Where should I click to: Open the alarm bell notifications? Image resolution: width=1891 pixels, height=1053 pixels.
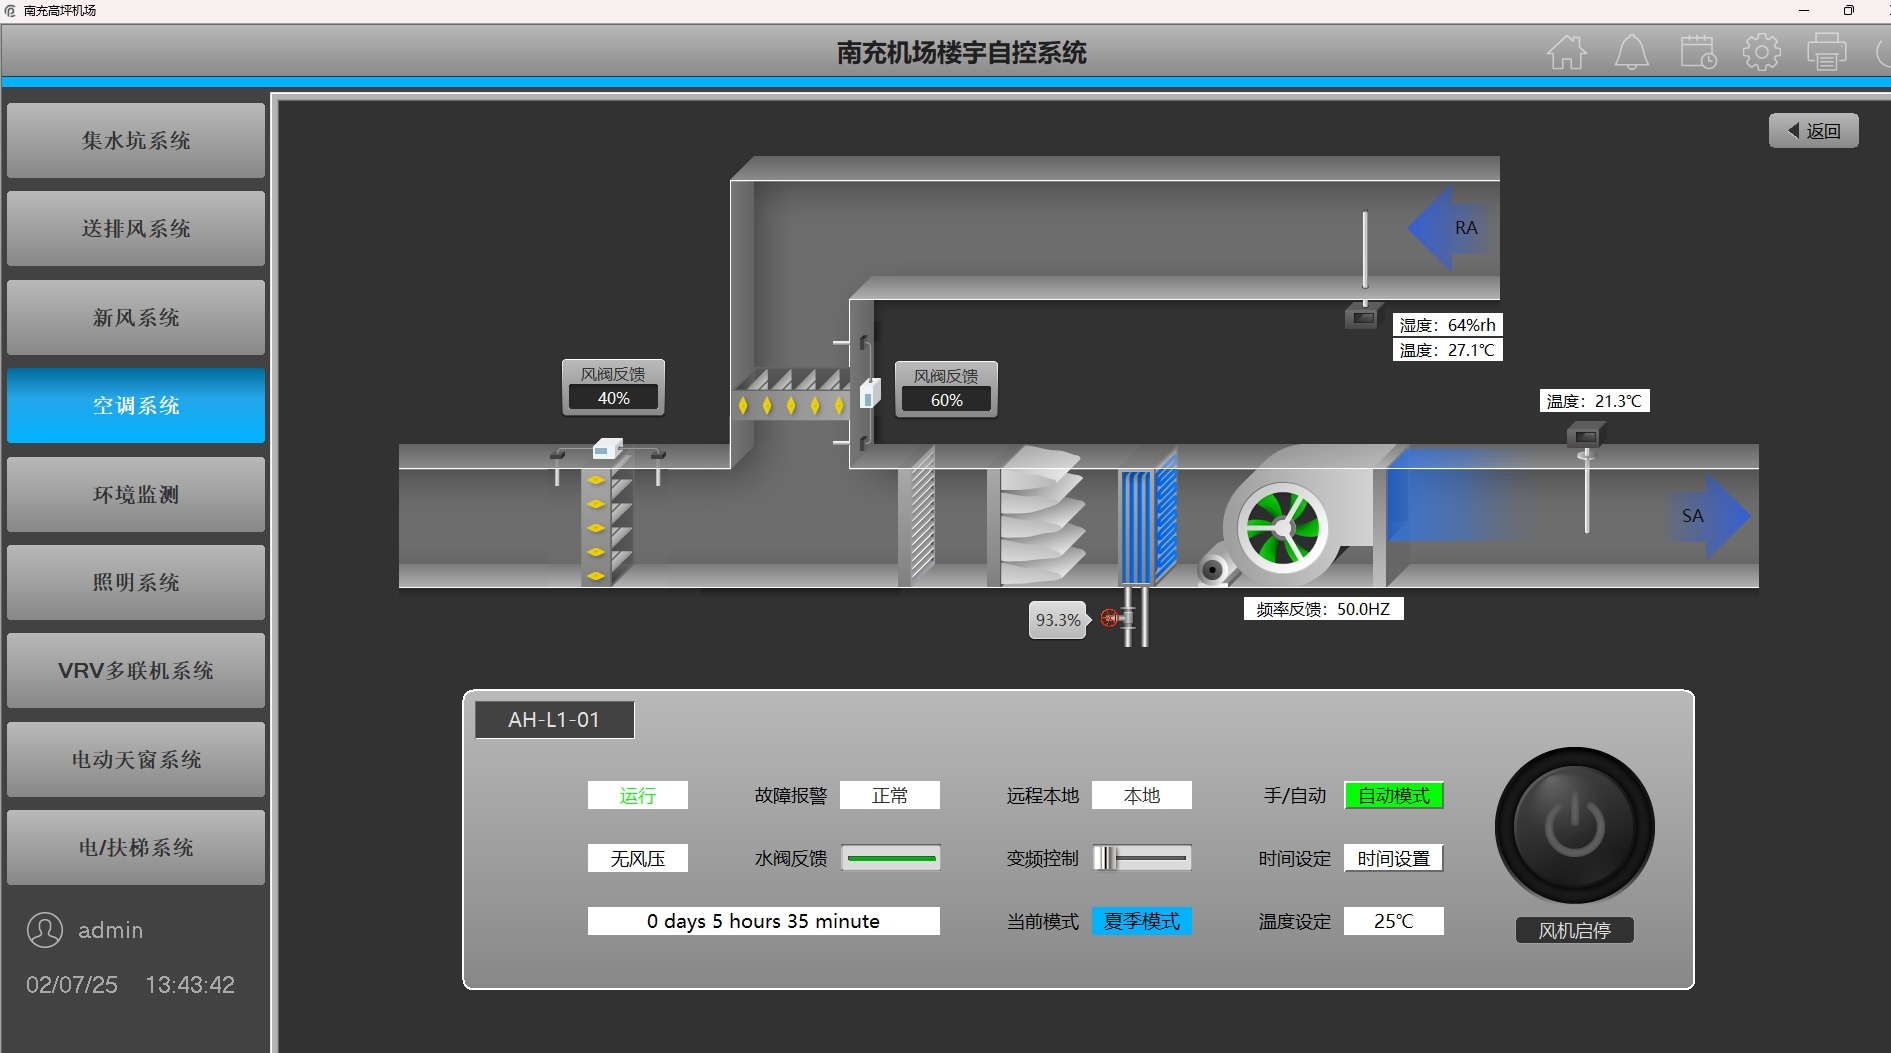[1631, 52]
